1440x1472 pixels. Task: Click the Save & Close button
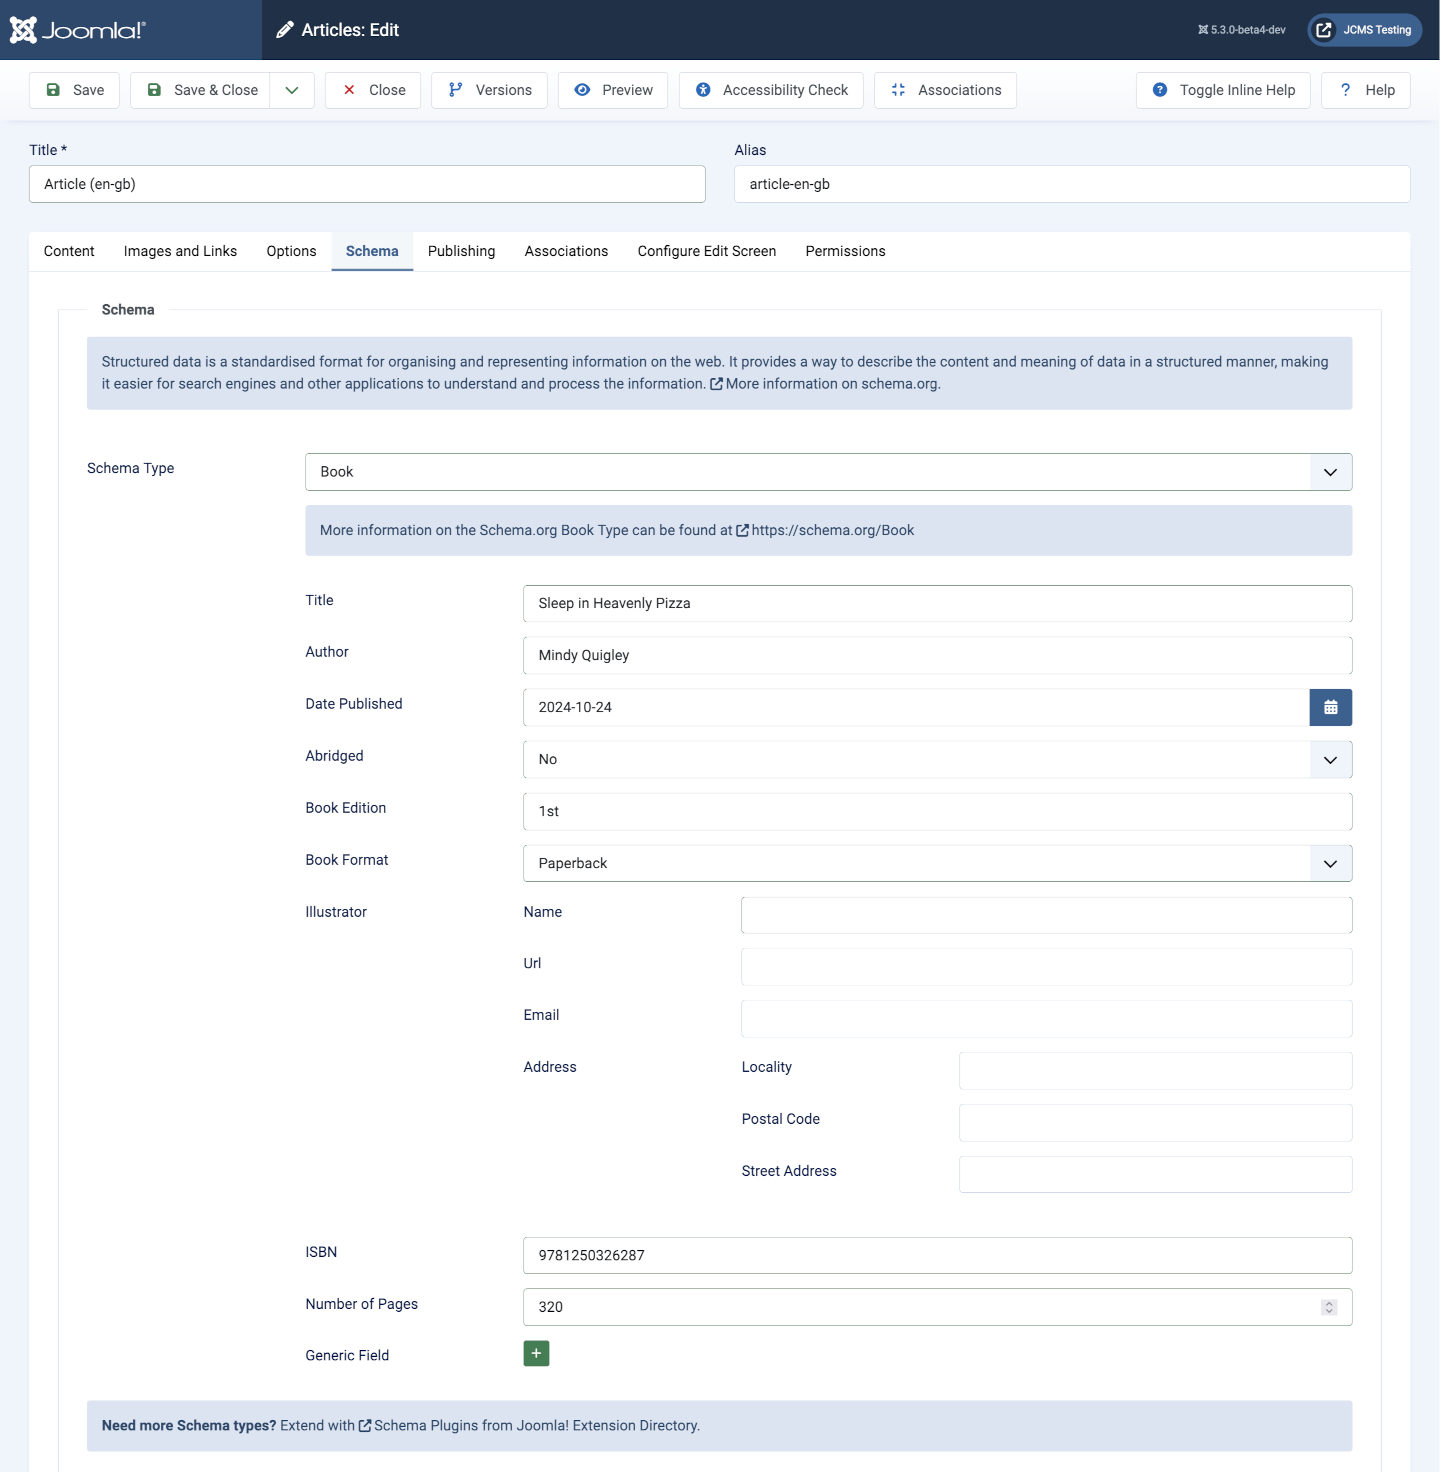point(201,90)
